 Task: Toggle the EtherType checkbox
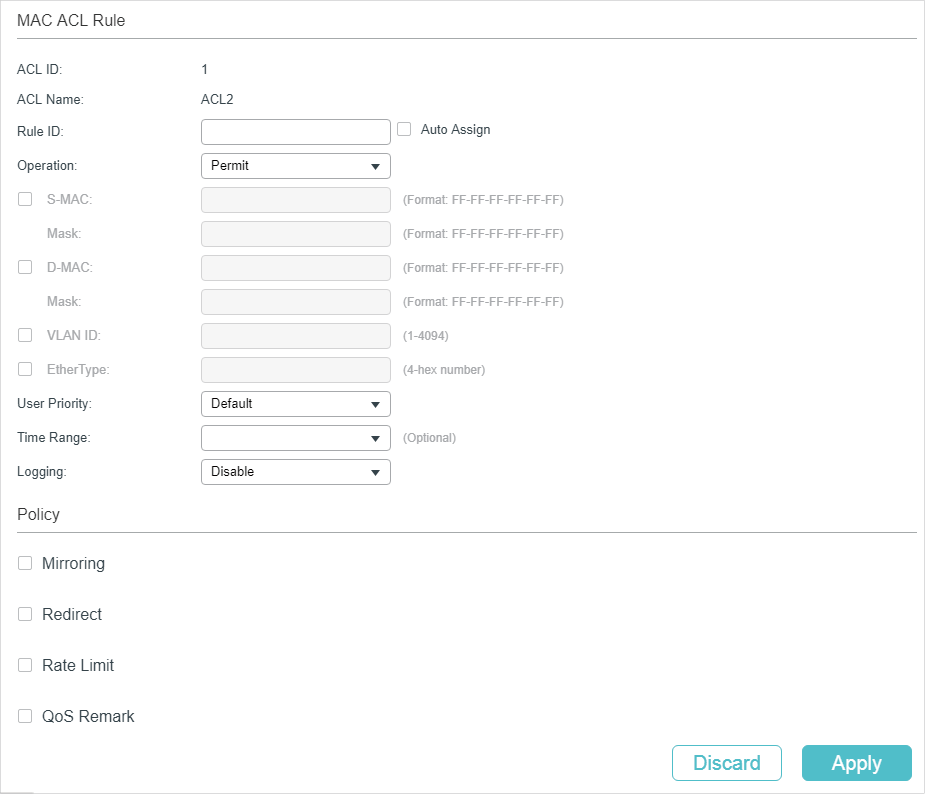point(25,369)
